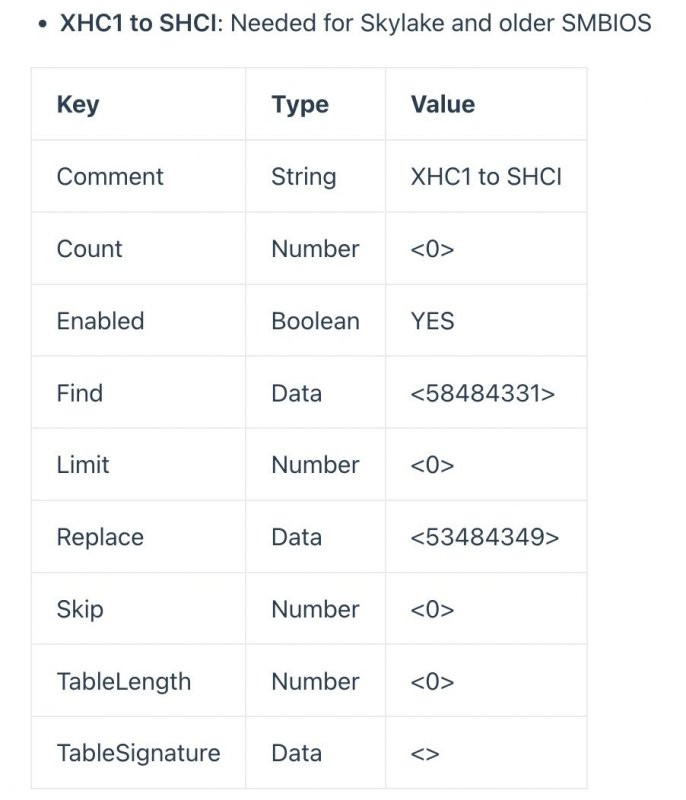Click the 'Skip' key cell
Image resolution: width=686 pixels, height=800 pixels.
pyautogui.click(x=80, y=609)
